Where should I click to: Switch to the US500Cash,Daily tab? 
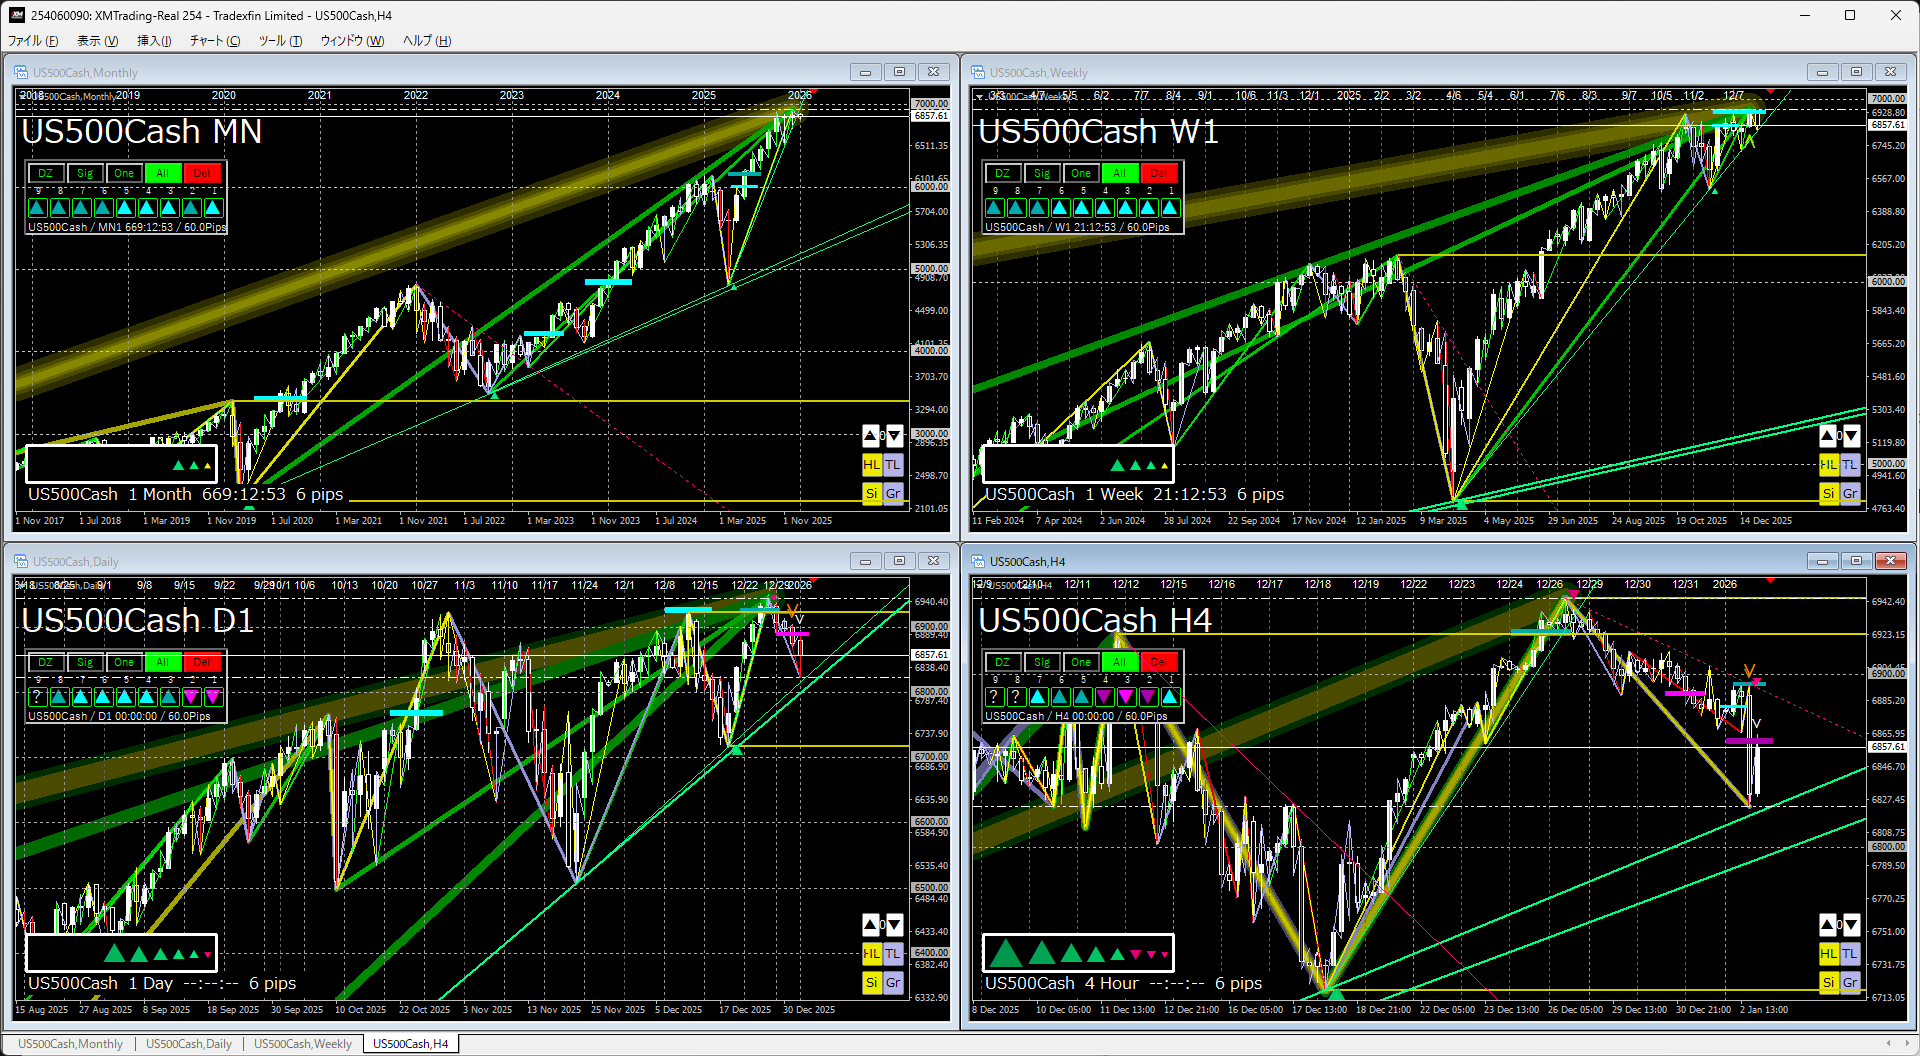pos(189,1044)
